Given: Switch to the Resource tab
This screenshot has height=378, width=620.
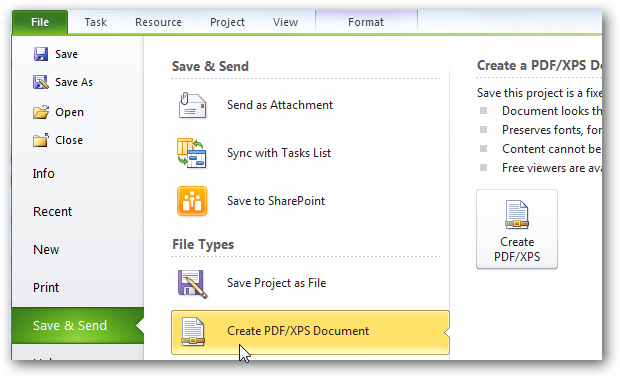Looking at the screenshot, I should (x=158, y=22).
